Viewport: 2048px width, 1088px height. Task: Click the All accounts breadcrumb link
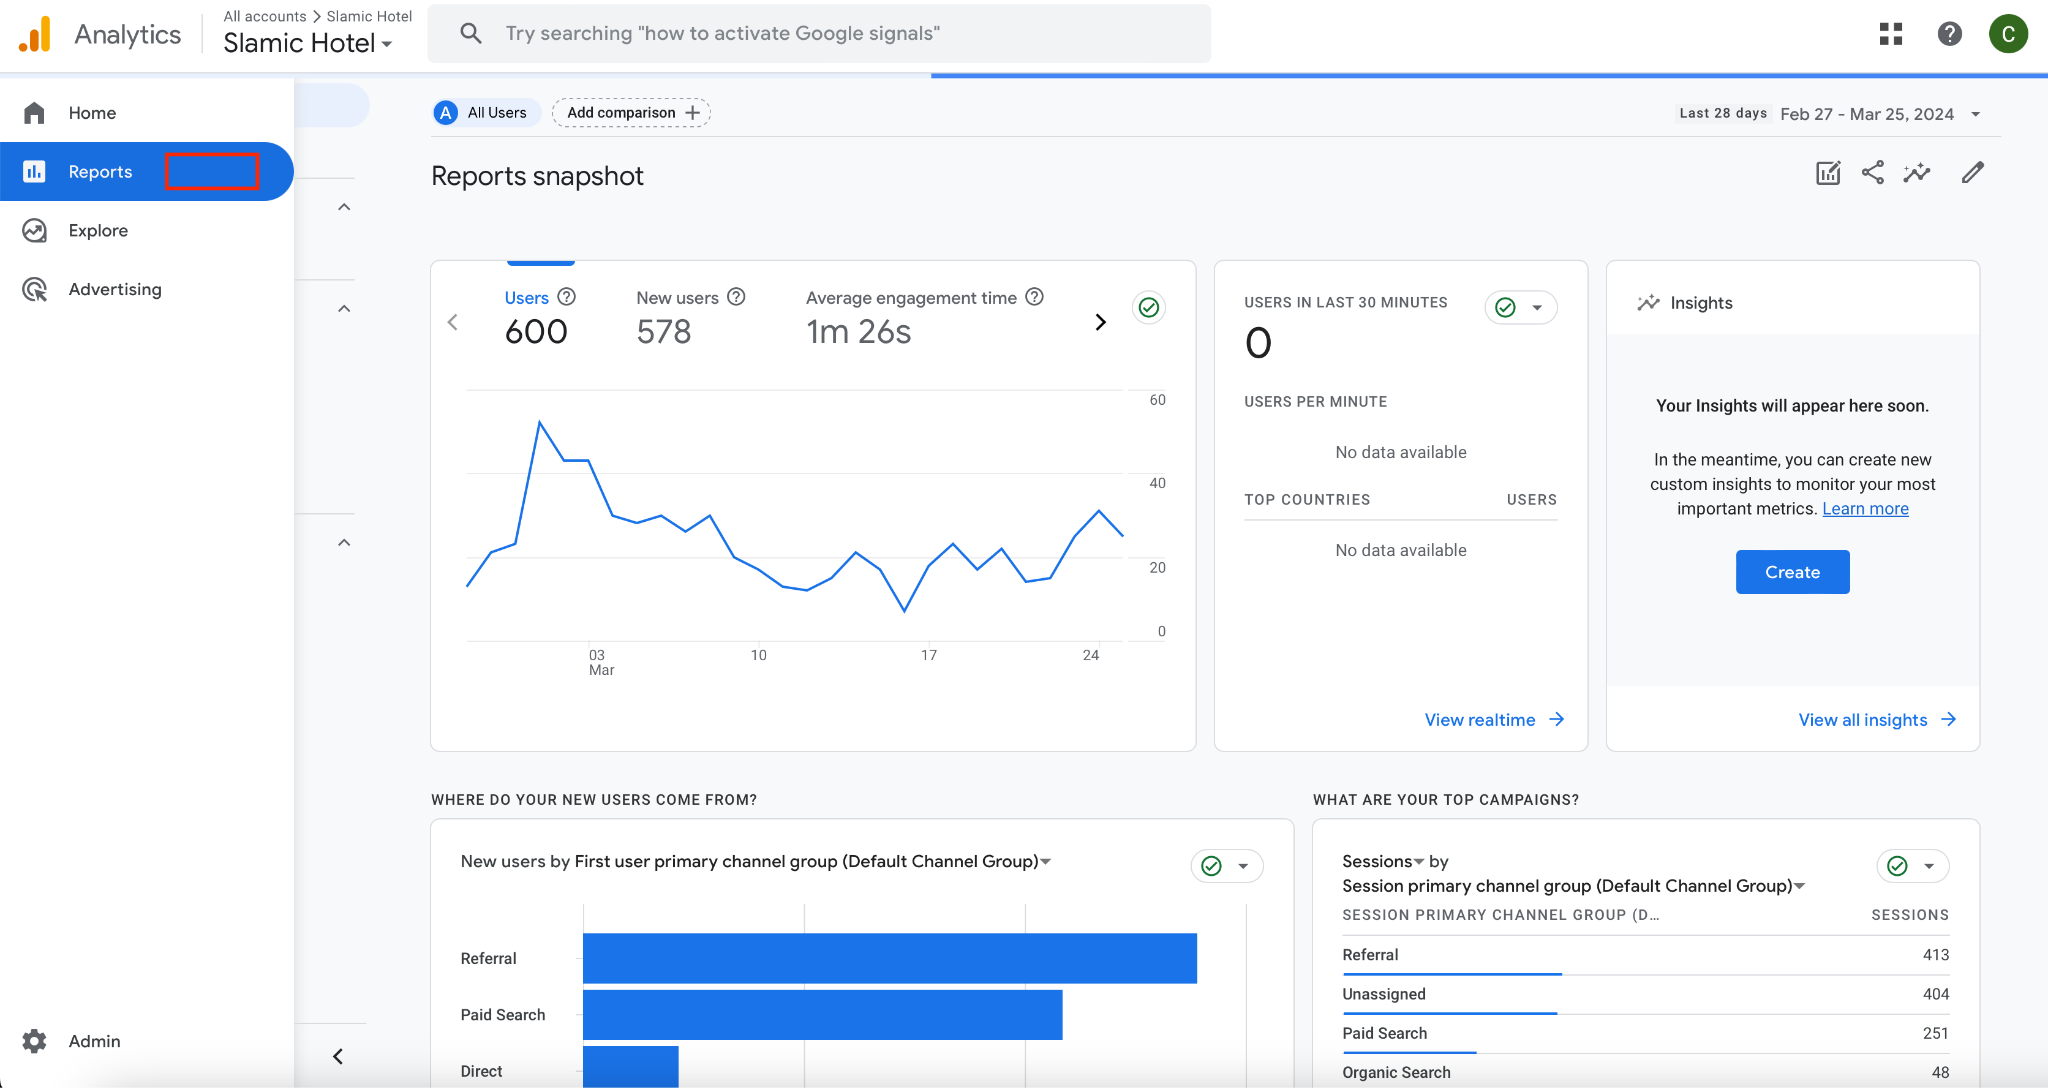(264, 16)
